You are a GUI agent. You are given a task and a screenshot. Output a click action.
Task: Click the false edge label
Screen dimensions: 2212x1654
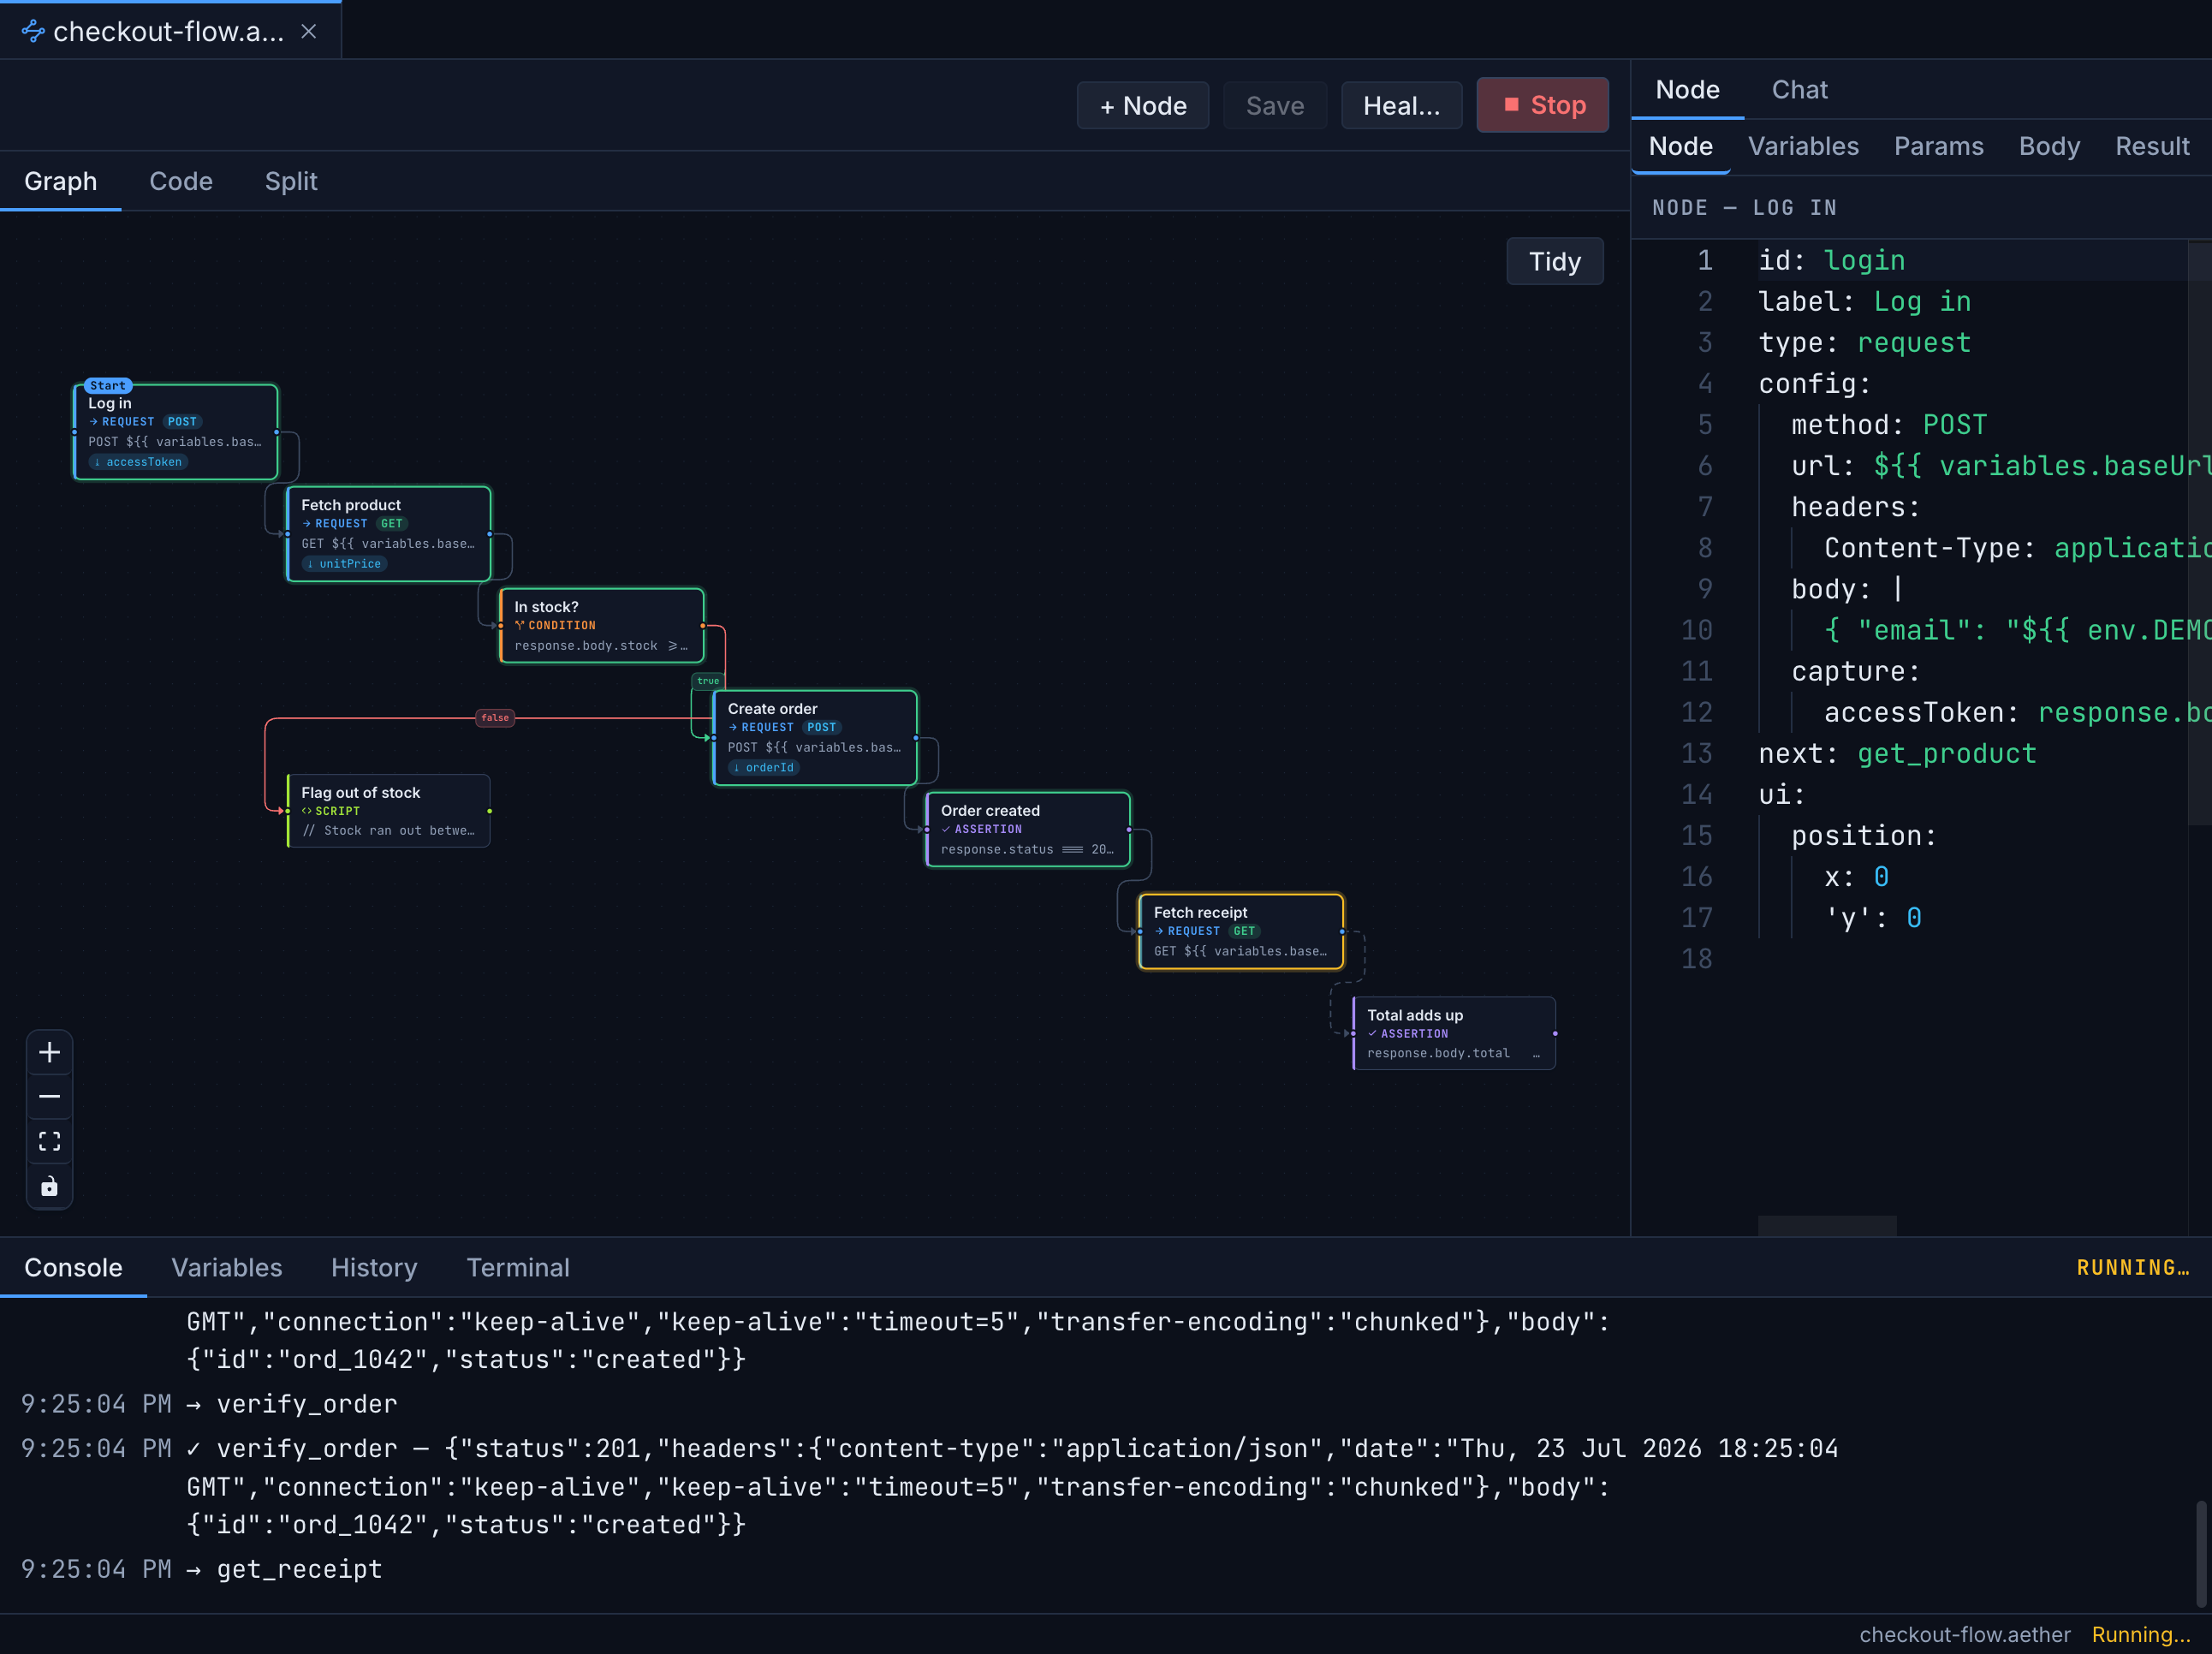click(x=495, y=718)
